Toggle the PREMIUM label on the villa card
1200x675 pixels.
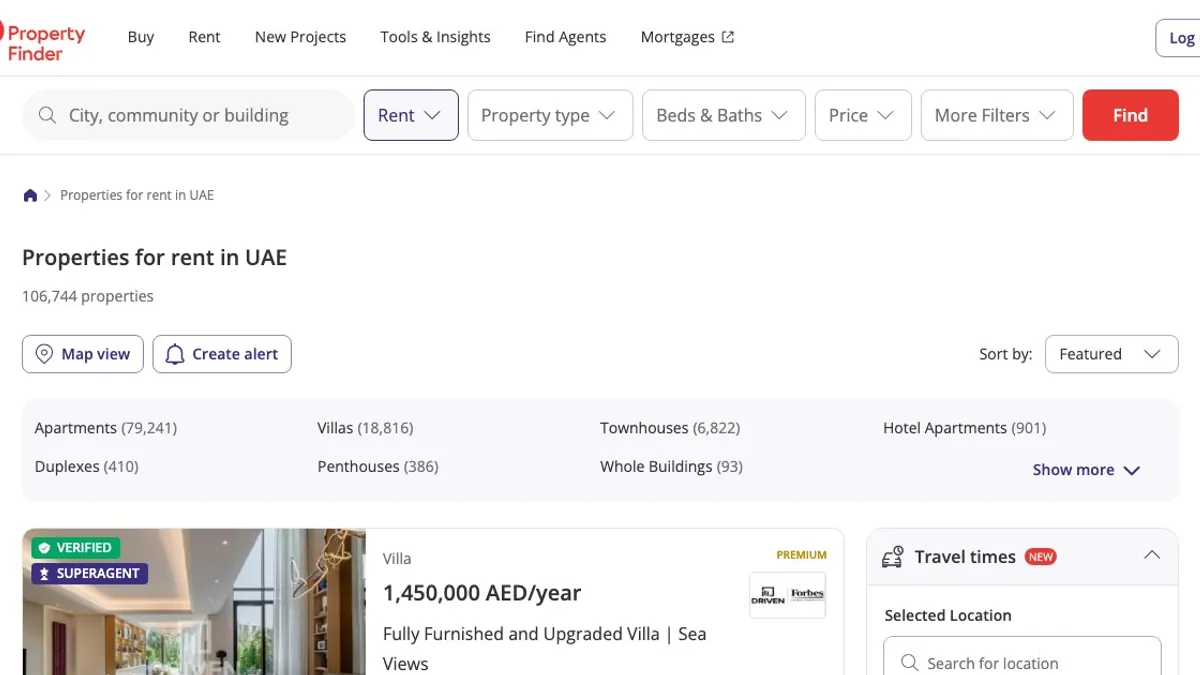tap(801, 553)
